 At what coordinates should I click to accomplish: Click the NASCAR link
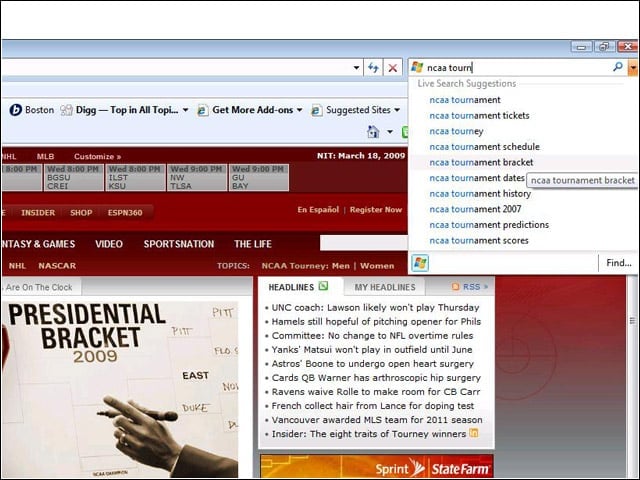[x=57, y=266]
